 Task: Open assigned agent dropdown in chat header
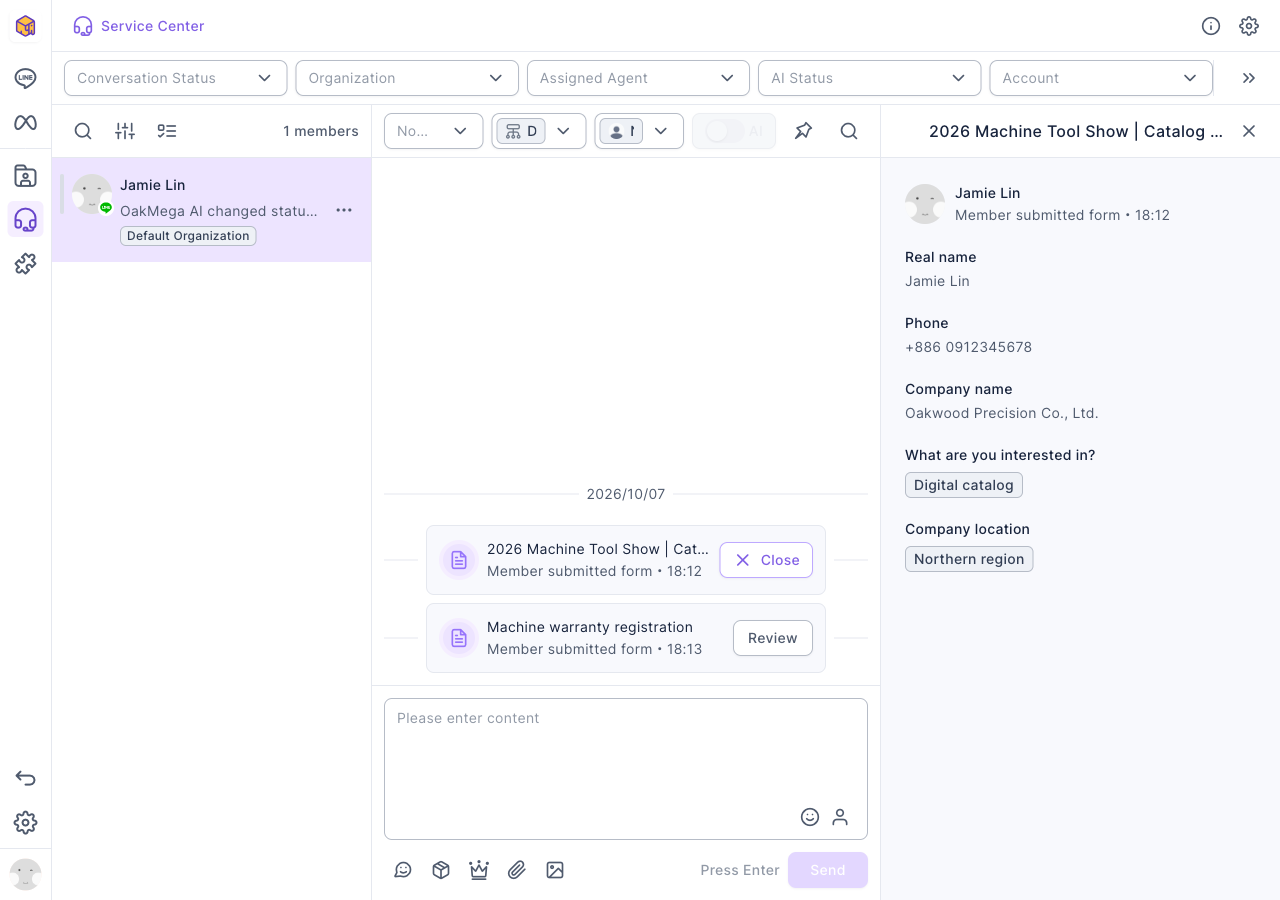click(639, 131)
